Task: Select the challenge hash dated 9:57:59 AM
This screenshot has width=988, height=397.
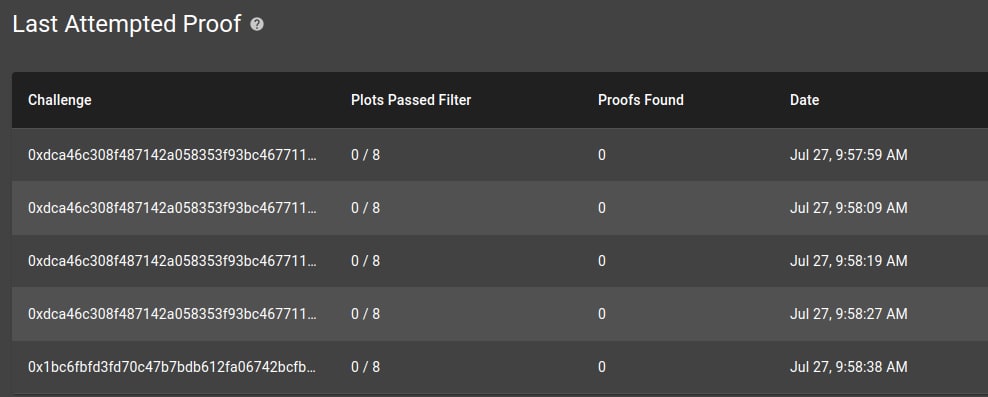Action: point(172,155)
